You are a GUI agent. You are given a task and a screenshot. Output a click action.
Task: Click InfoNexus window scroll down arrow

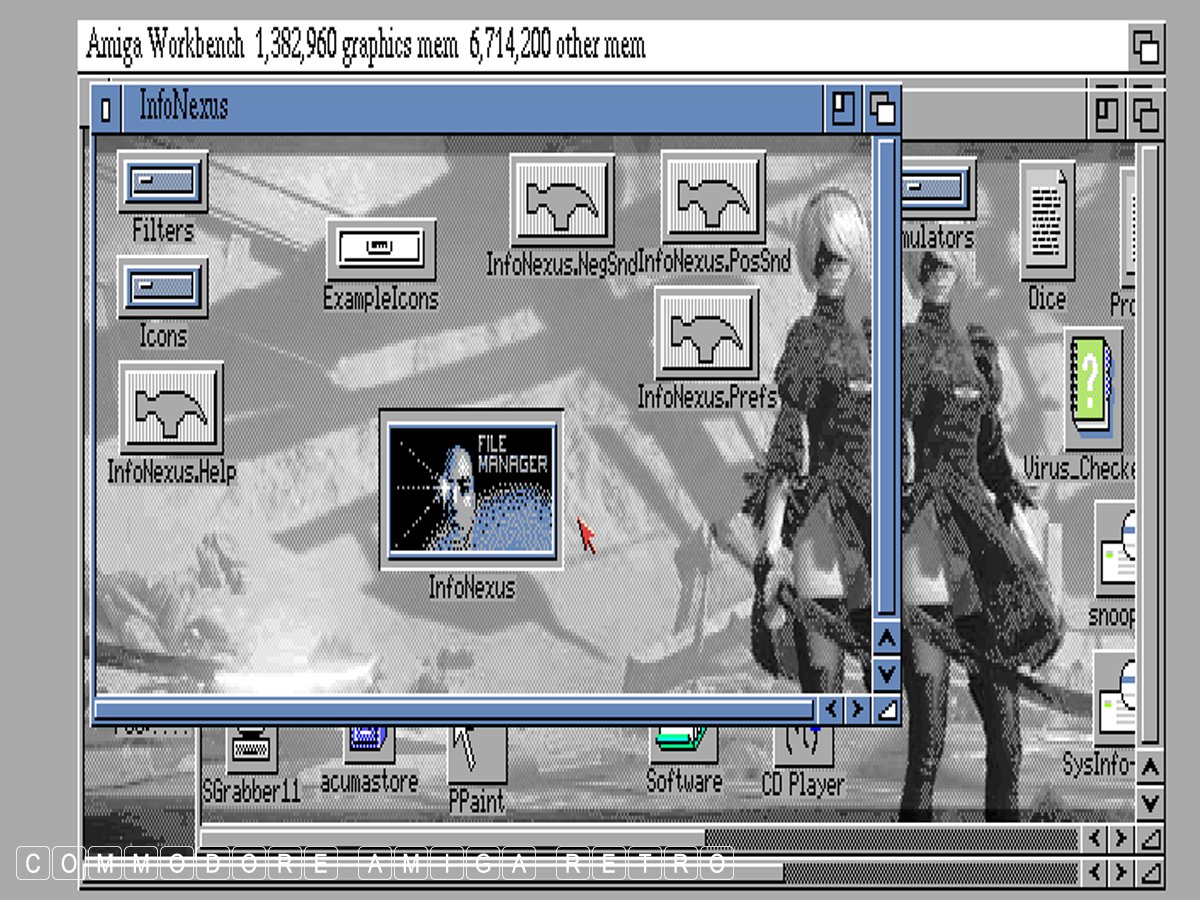tap(886, 674)
